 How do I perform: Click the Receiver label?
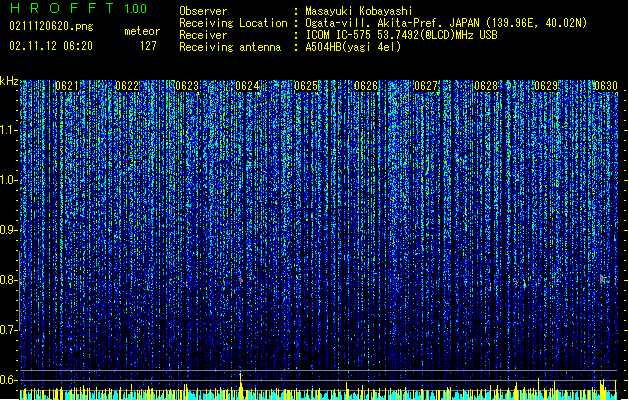pos(203,35)
